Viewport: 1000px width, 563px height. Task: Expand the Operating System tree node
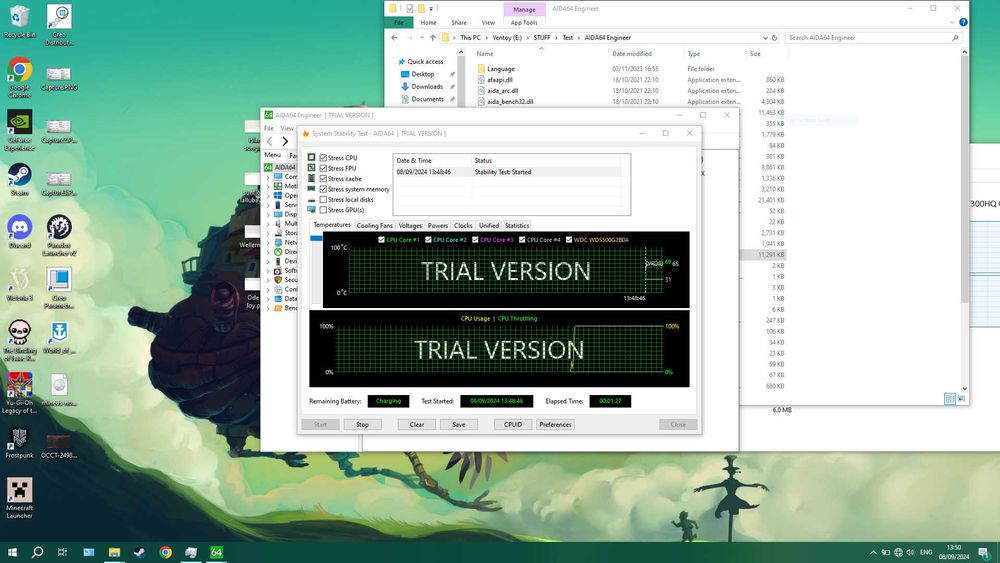click(268, 196)
